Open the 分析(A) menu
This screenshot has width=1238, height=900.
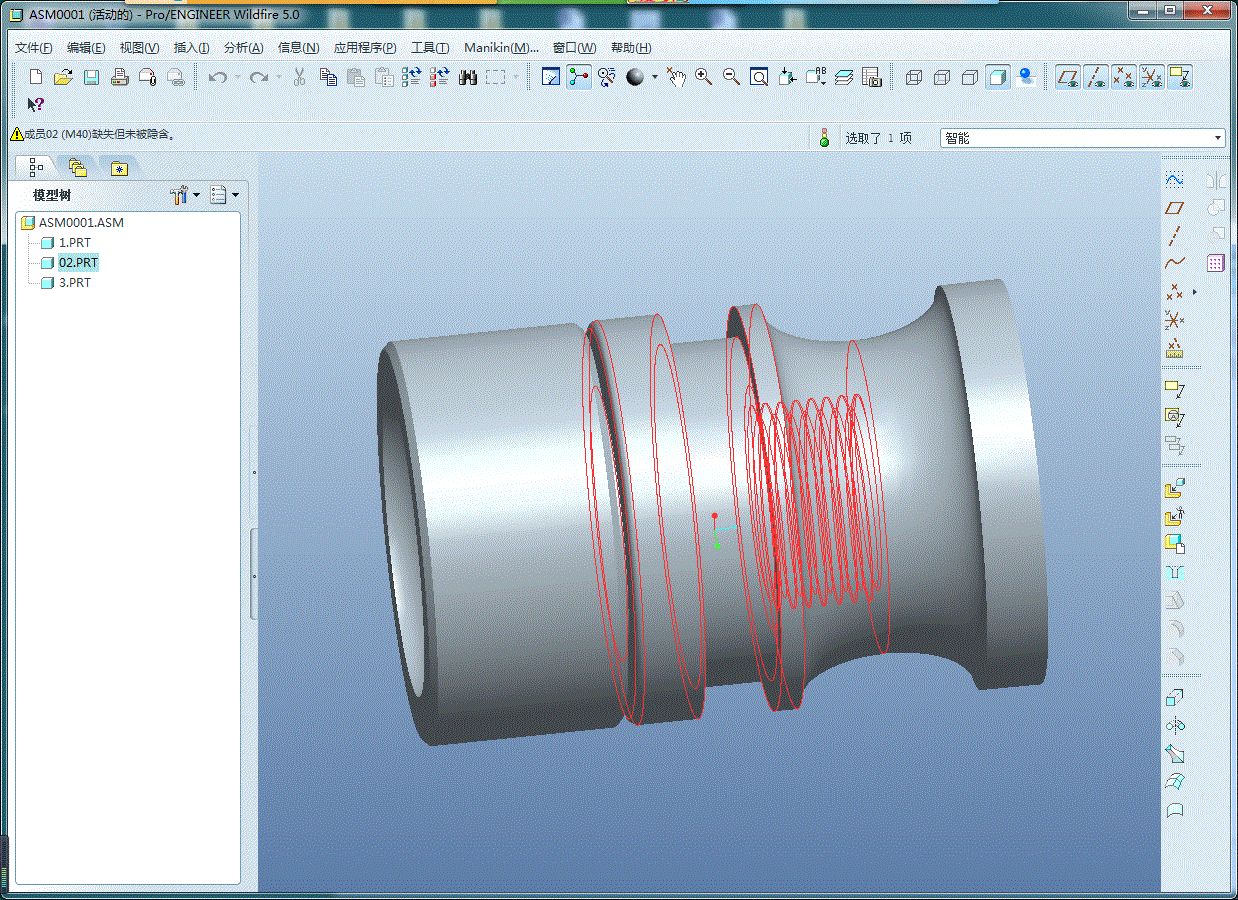[x=243, y=48]
